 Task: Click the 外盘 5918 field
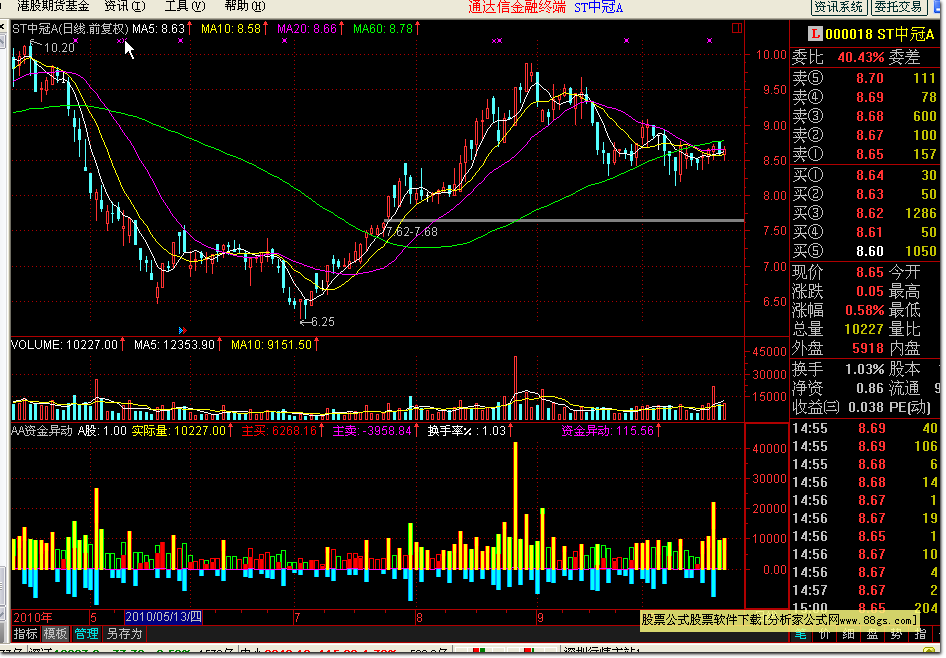tap(837, 348)
